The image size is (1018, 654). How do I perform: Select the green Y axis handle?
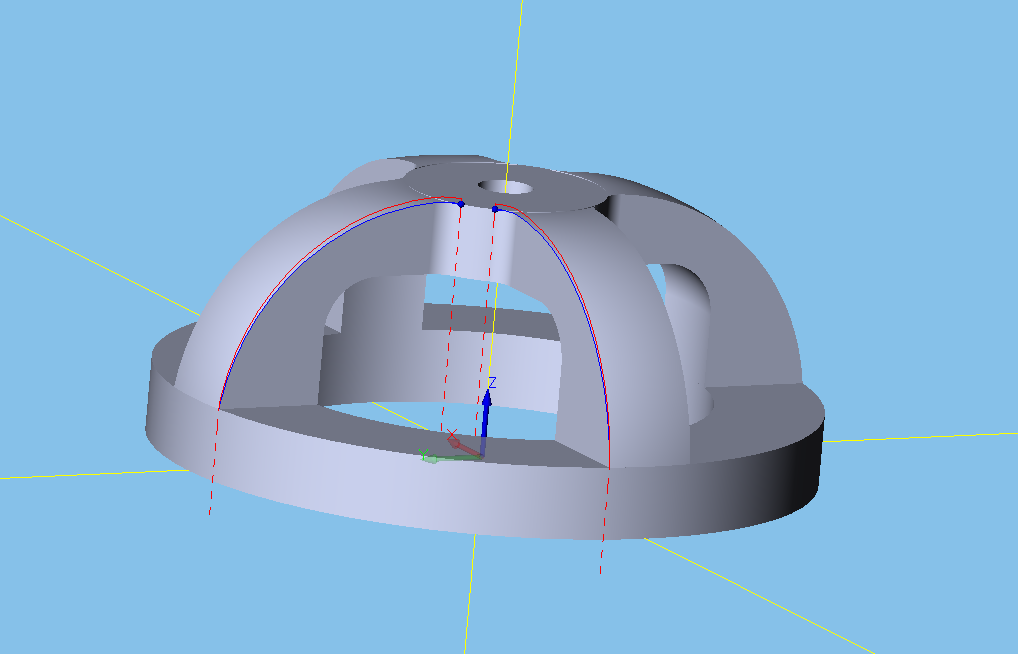pyautogui.click(x=449, y=457)
